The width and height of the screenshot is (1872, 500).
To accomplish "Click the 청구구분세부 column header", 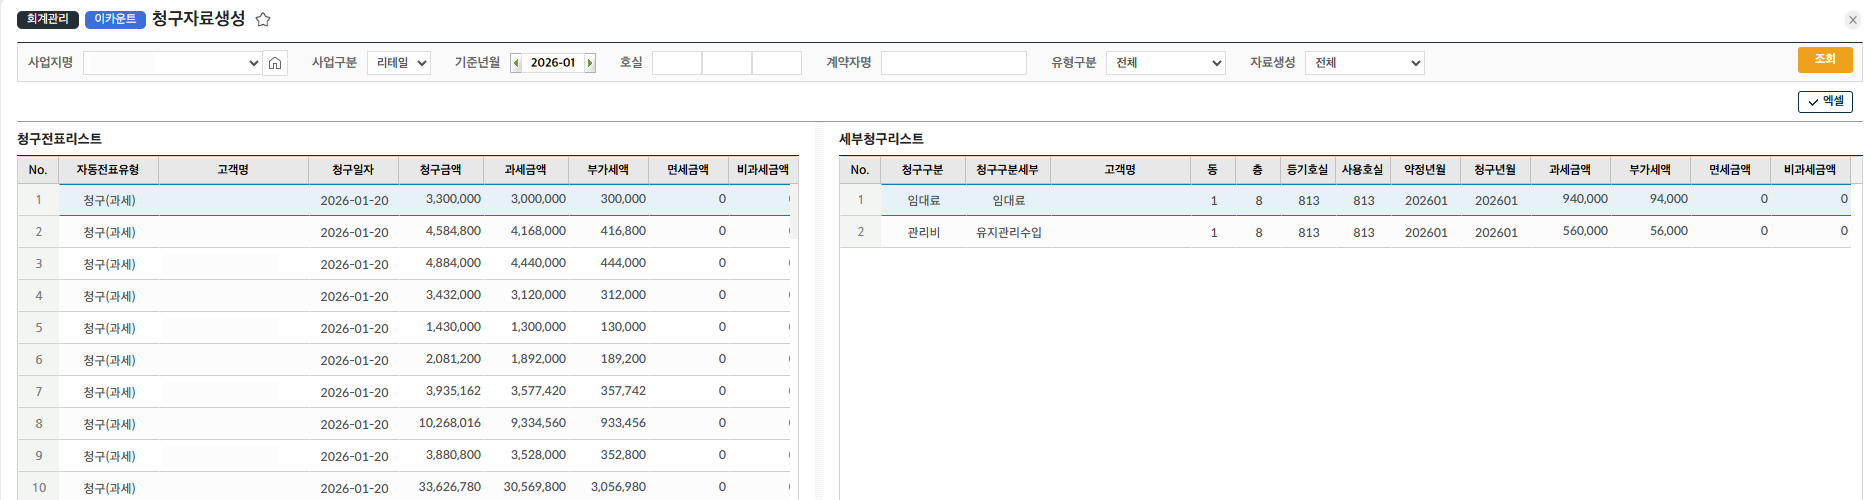I will click(1007, 170).
